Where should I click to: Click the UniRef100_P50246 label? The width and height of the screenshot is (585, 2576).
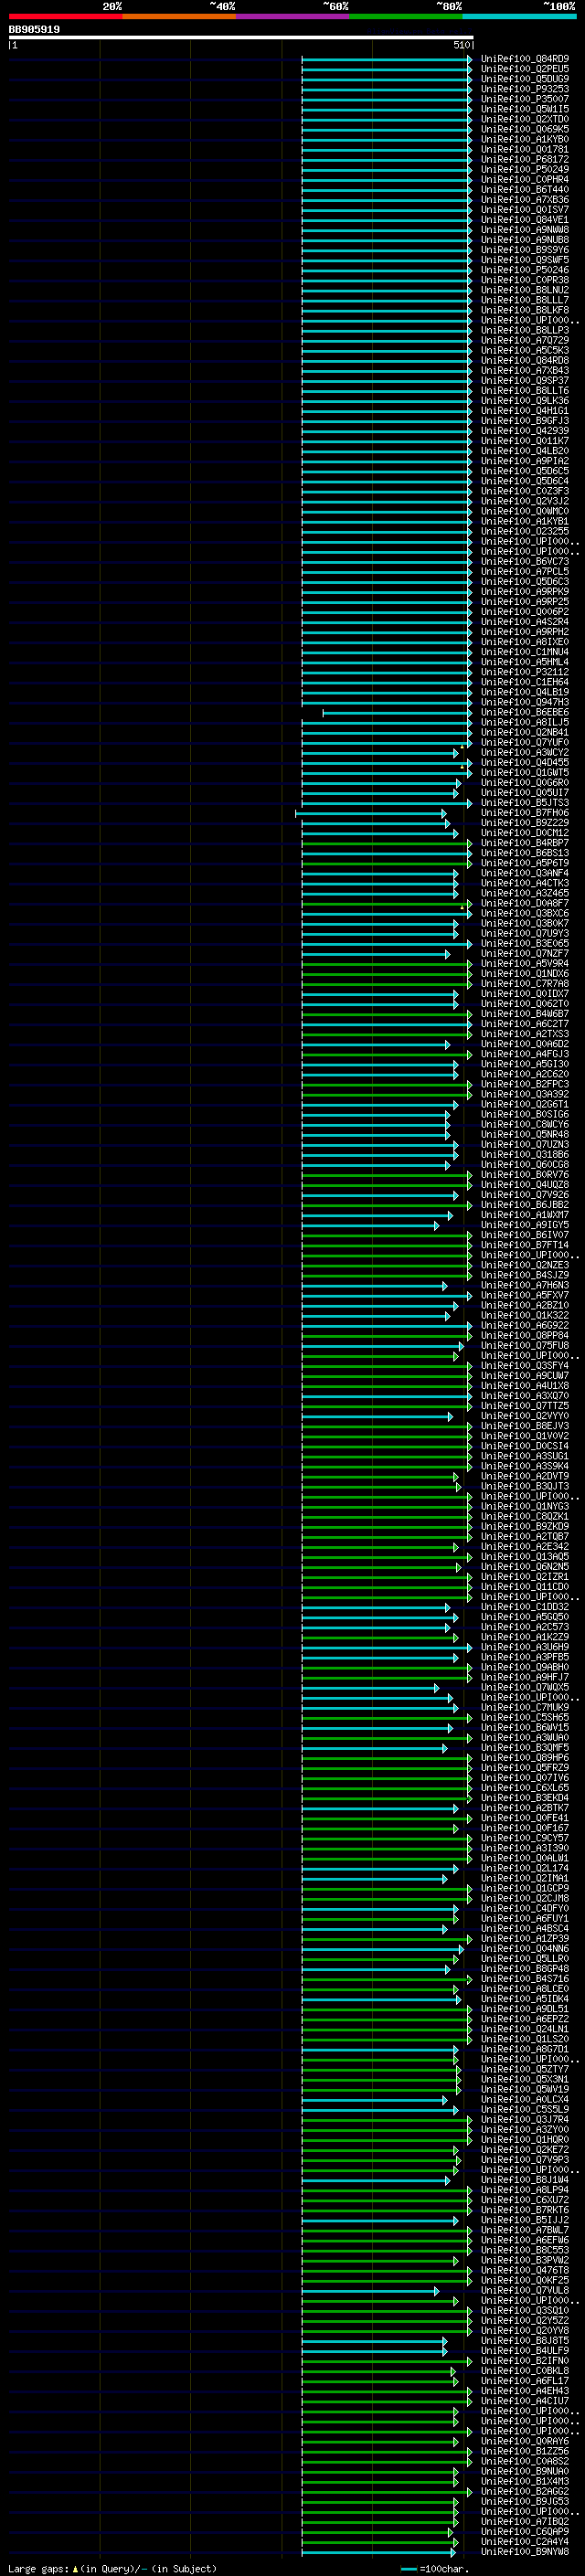coord(524,270)
